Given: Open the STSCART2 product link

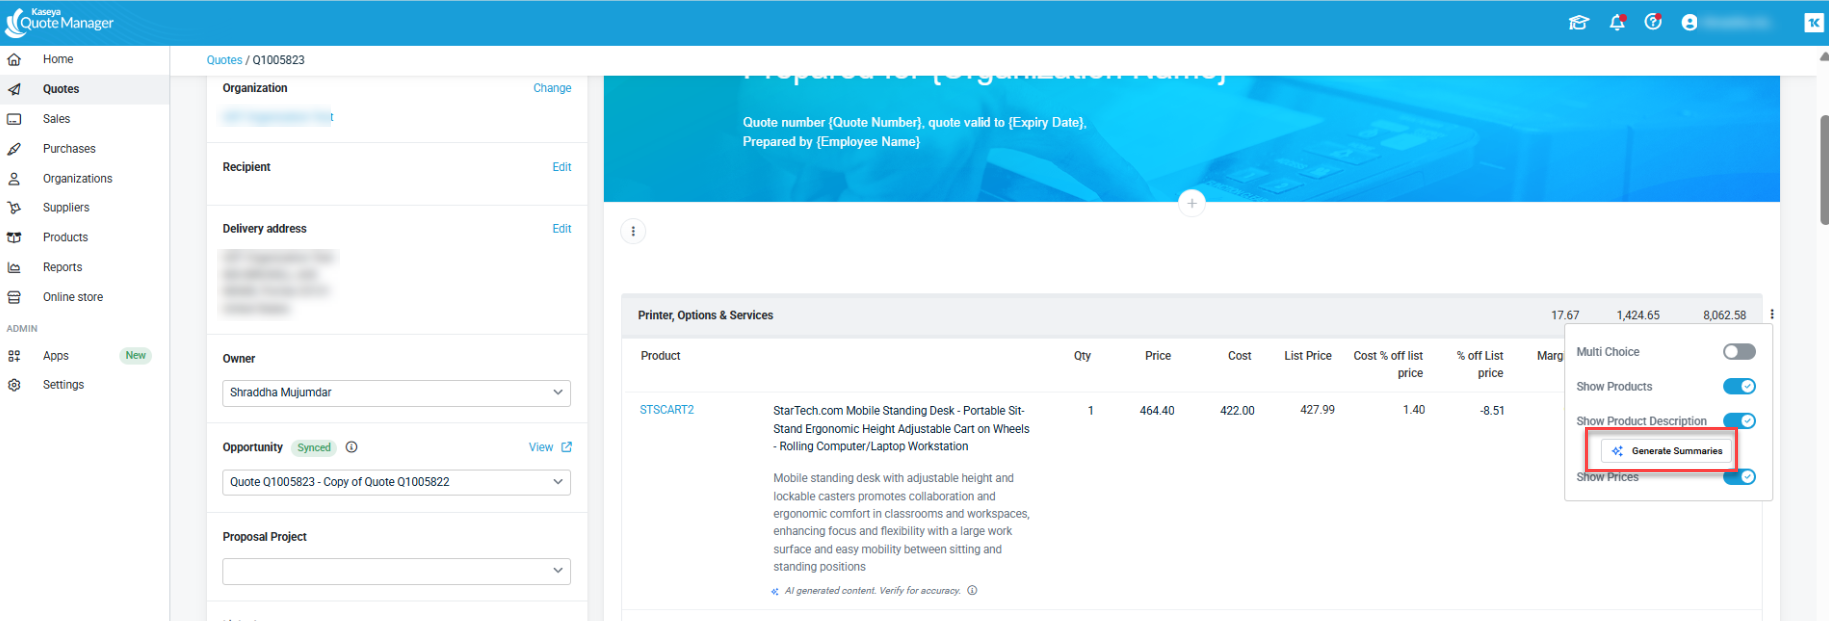Looking at the screenshot, I should [x=666, y=410].
